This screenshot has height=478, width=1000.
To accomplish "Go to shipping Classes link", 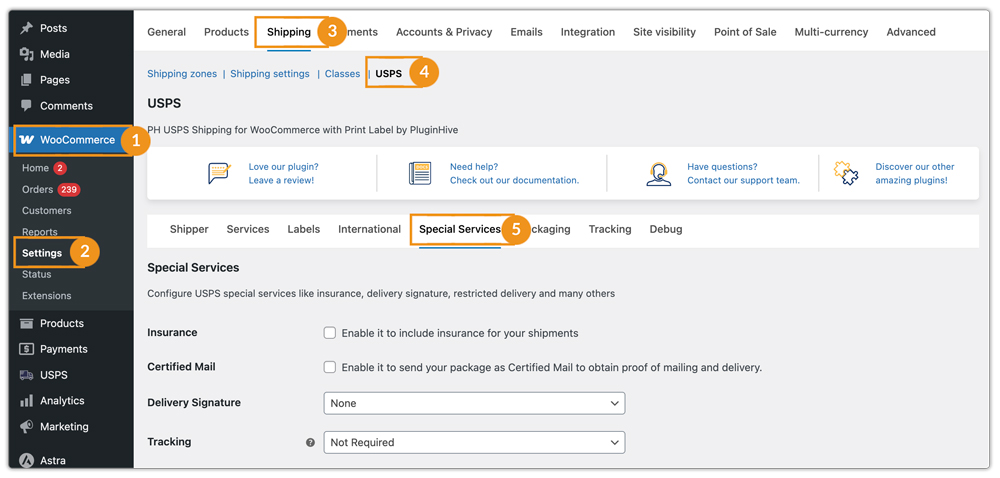I will (x=342, y=74).
